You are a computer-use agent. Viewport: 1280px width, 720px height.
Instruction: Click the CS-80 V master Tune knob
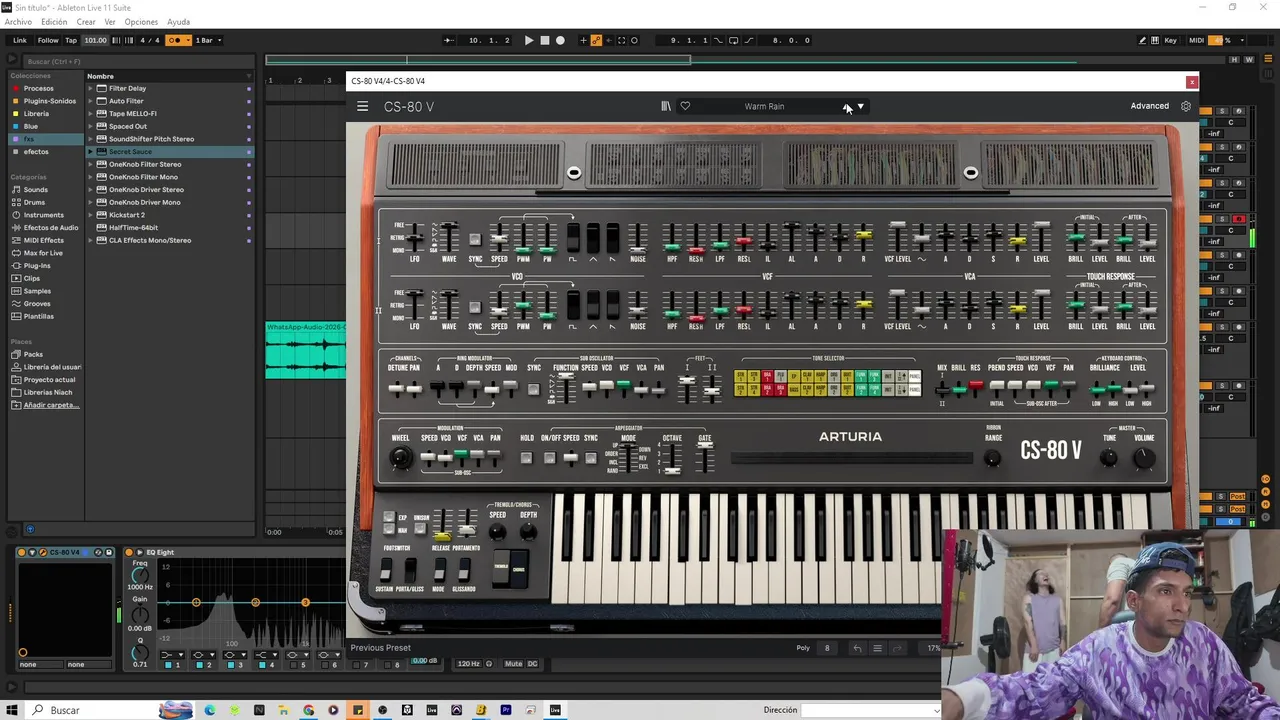coord(1108,458)
